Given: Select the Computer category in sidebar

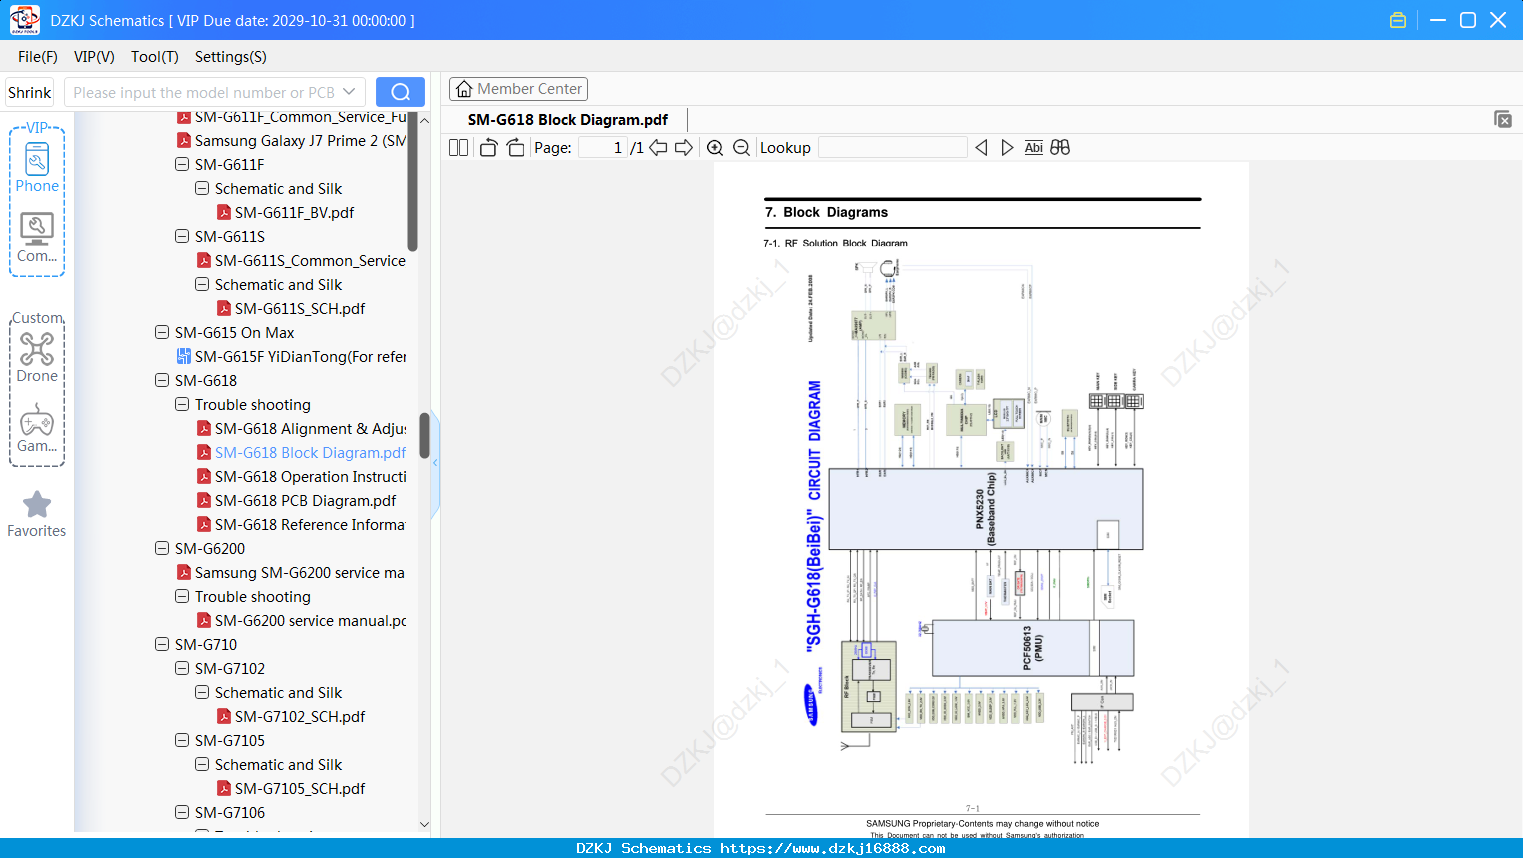Looking at the screenshot, I should [37, 238].
